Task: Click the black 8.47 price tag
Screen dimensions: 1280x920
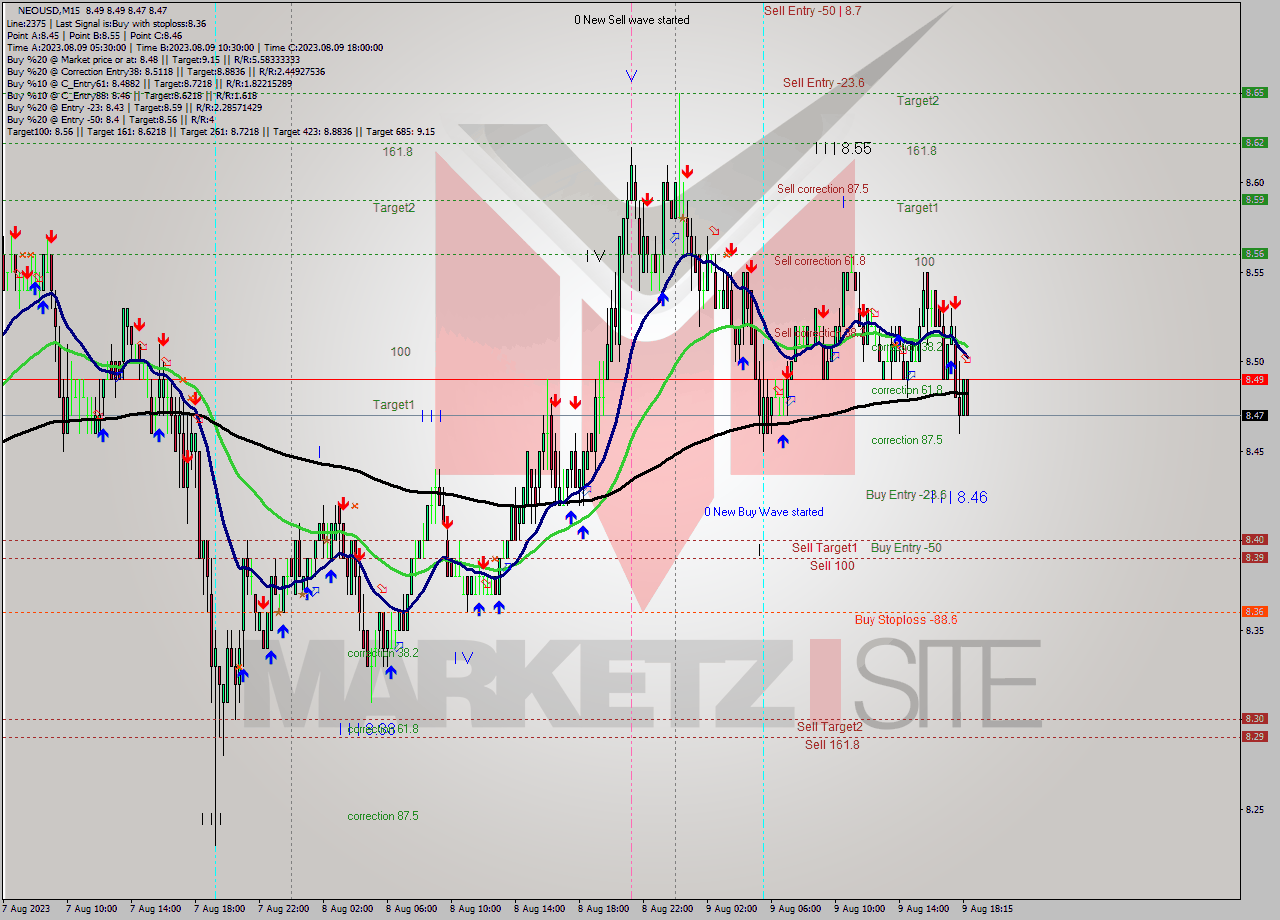Action: [1254, 415]
